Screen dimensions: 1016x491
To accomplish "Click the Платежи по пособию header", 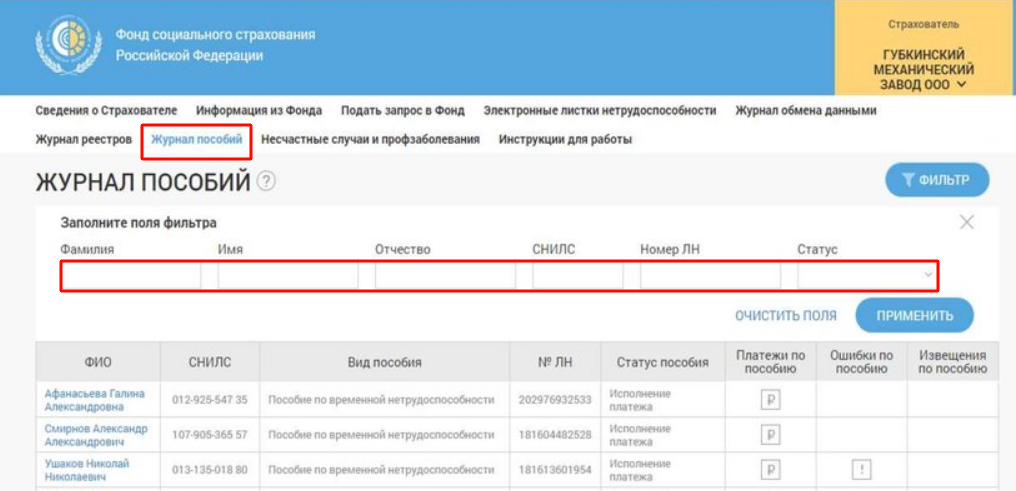I will pyautogui.click(x=770, y=362).
